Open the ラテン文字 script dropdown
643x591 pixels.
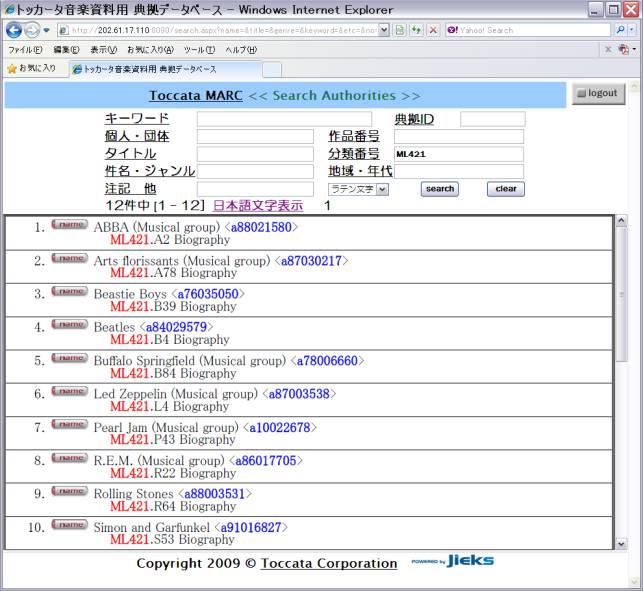pyautogui.click(x=358, y=189)
